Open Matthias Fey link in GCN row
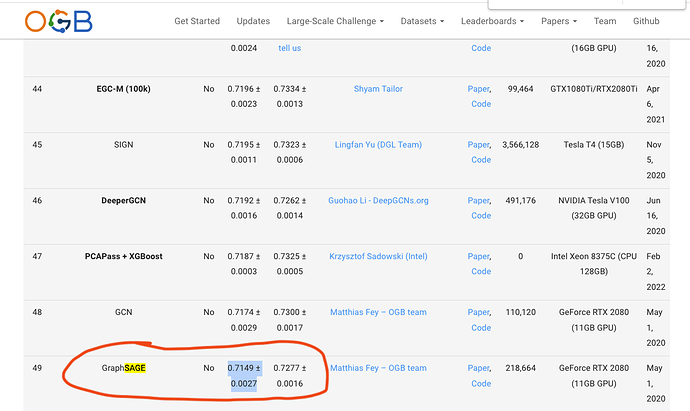Image resolution: width=690 pixels, height=411 pixels. (378, 312)
